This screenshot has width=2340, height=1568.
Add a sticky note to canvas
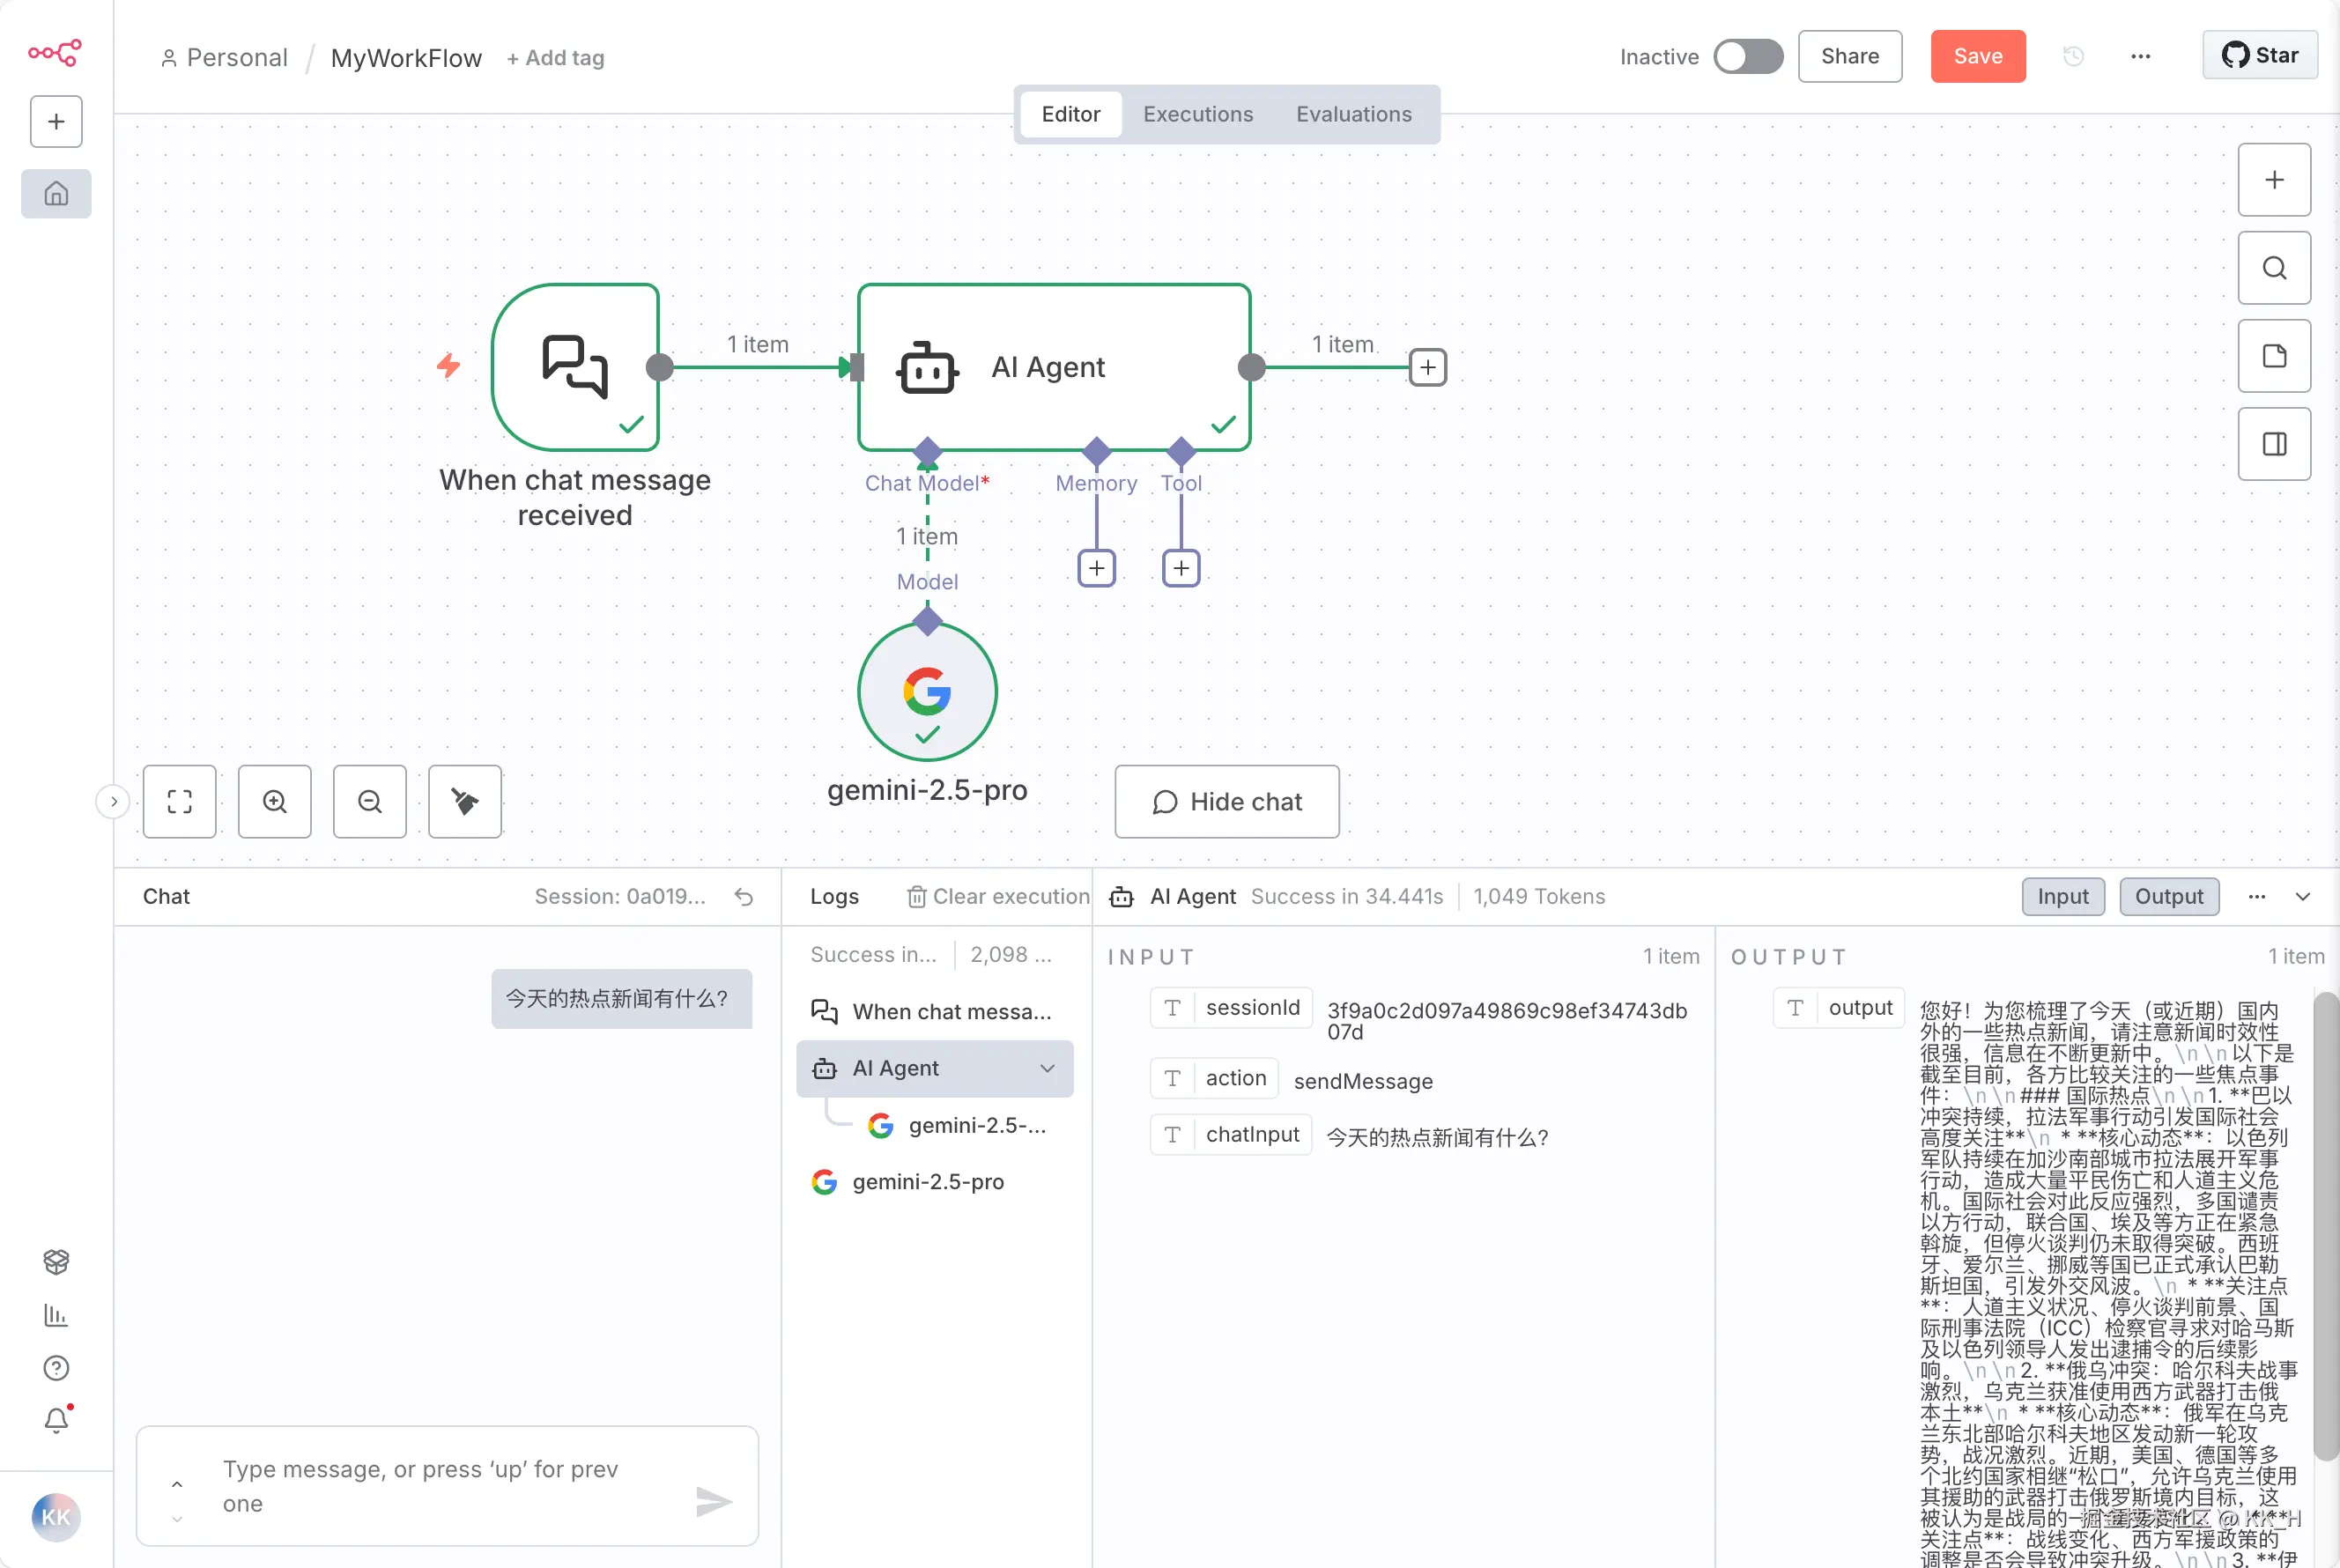pyautogui.click(x=2274, y=356)
